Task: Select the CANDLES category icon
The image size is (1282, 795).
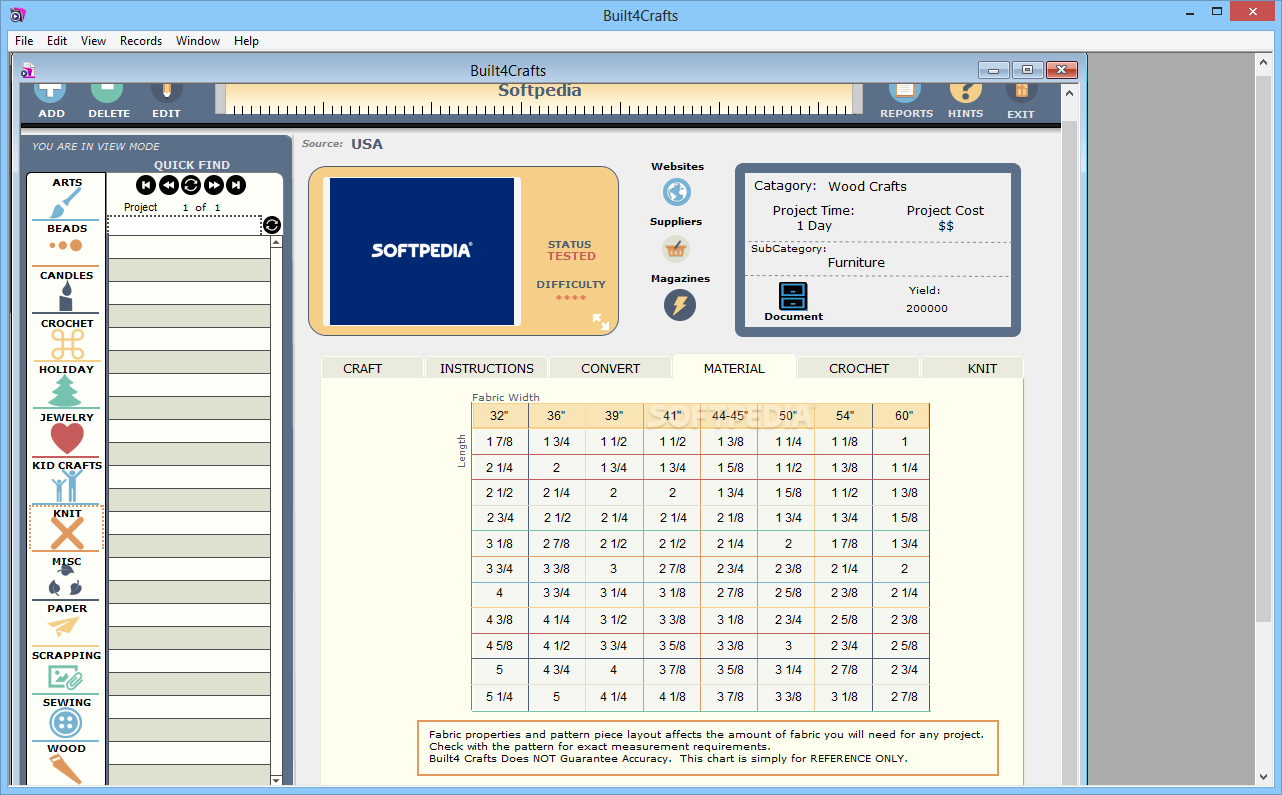Action: 67,296
